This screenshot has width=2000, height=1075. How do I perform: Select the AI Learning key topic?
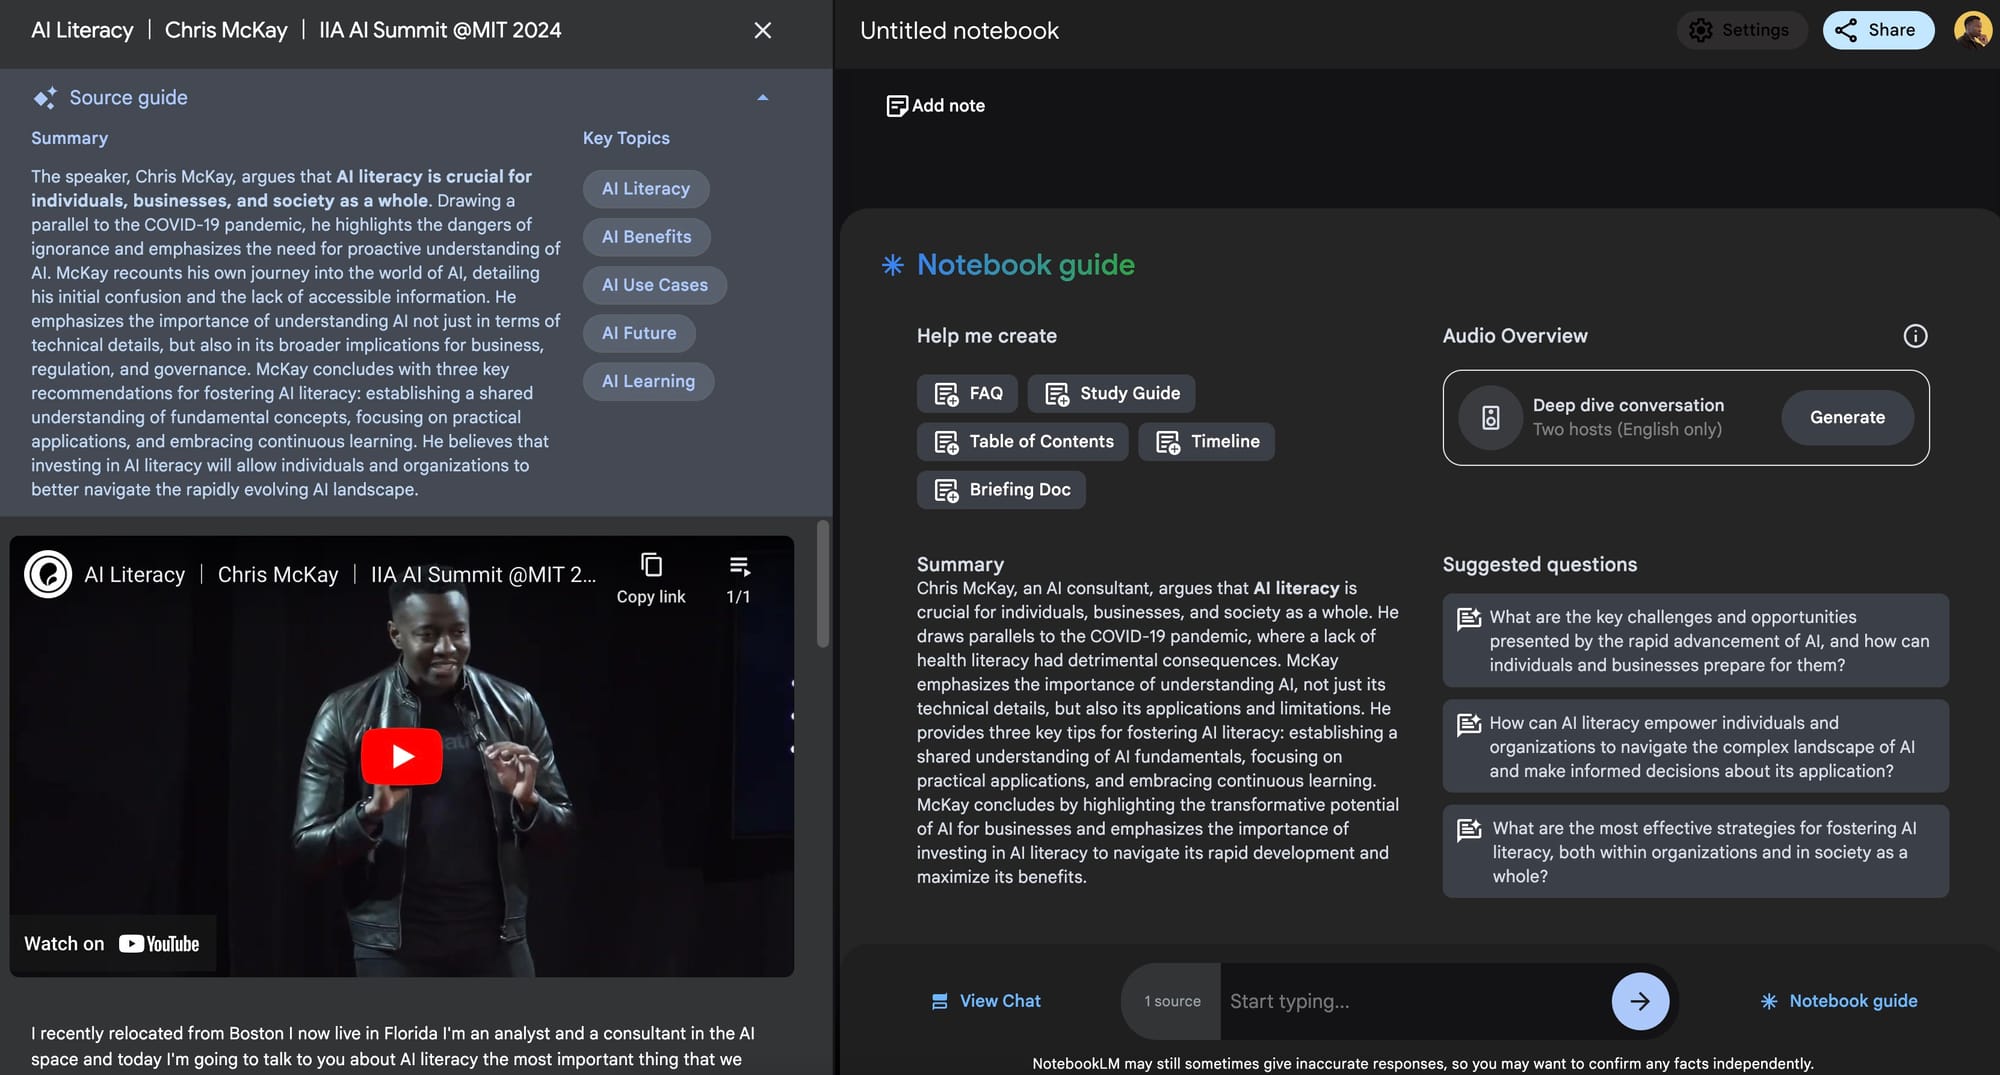(x=648, y=381)
